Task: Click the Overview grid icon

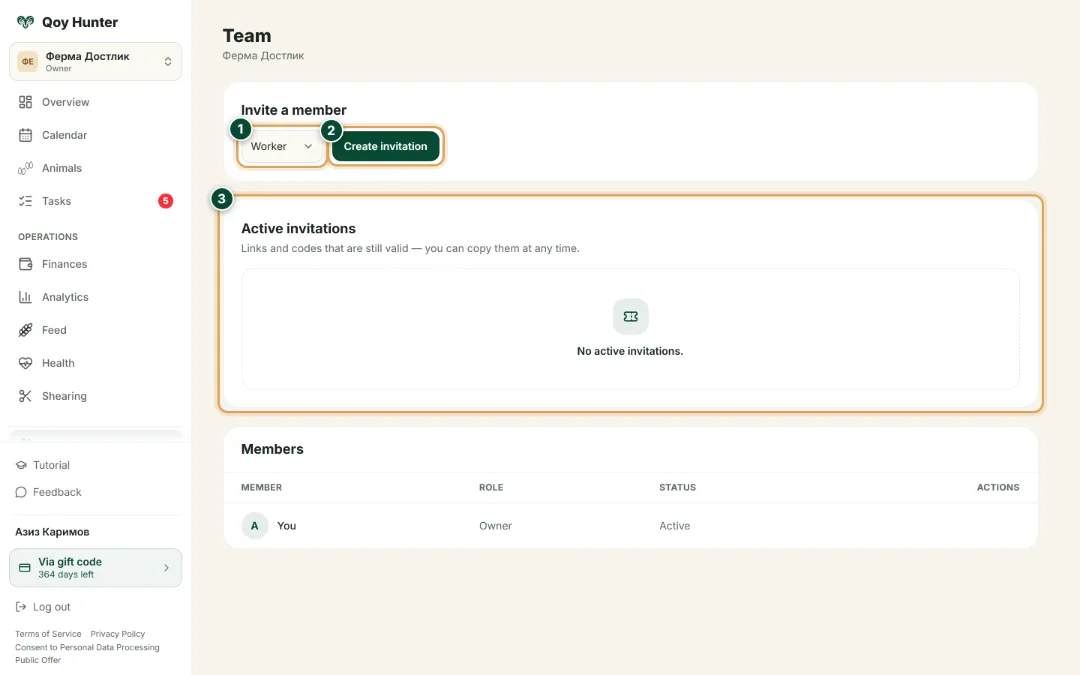Action: (x=25, y=102)
